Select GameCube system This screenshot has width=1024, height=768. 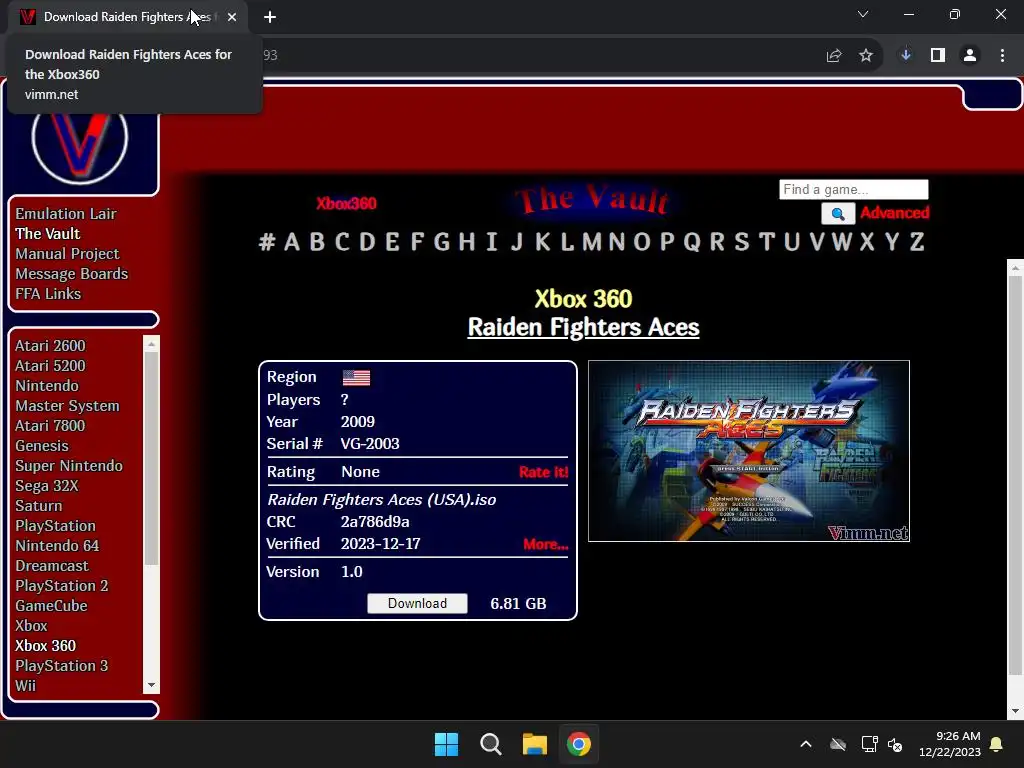52,606
